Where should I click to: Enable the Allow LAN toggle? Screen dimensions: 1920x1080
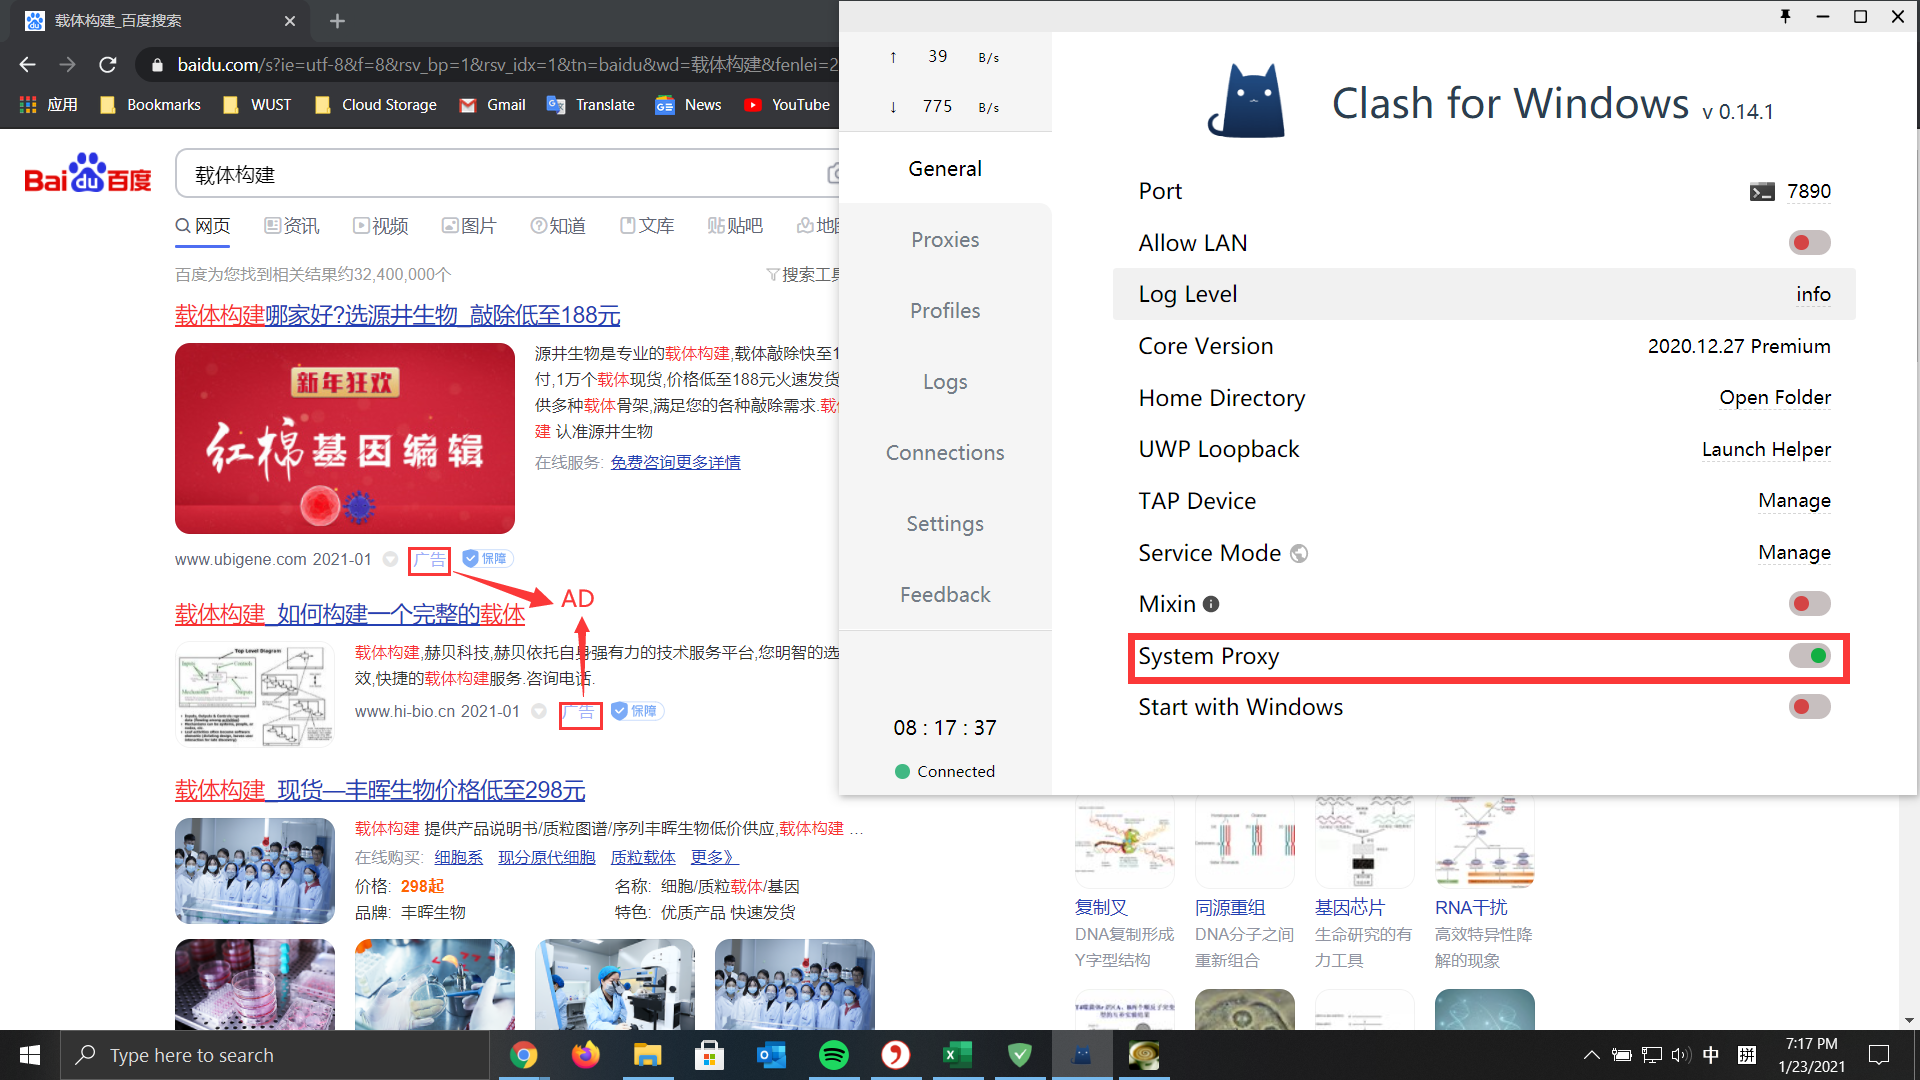tap(1808, 242)
